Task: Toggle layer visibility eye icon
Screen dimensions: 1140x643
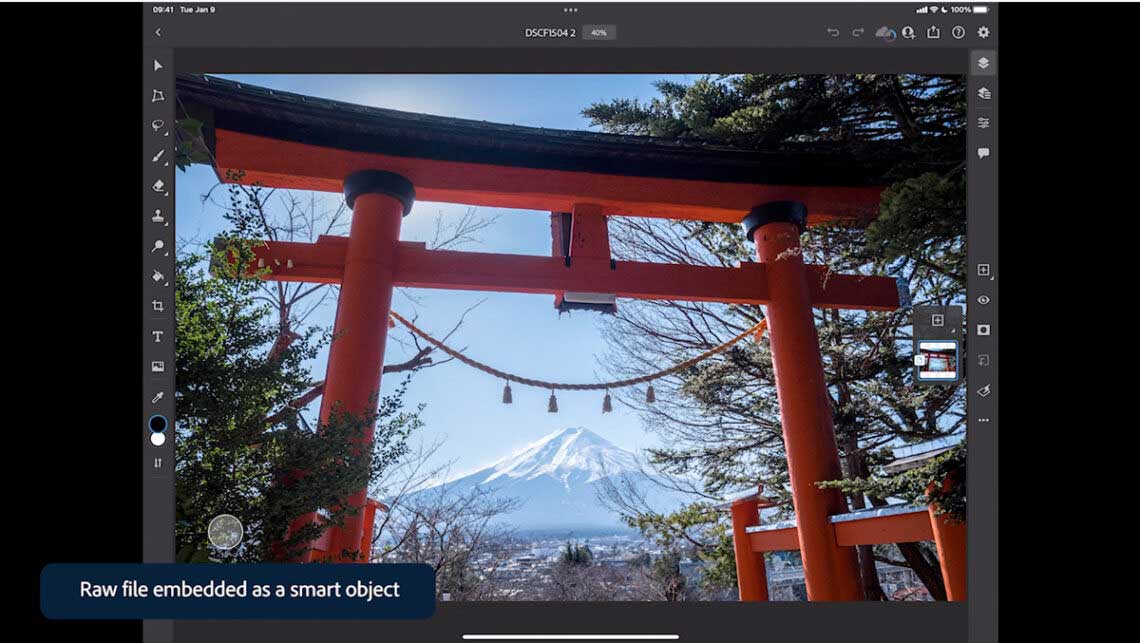Action: point(983,300)
